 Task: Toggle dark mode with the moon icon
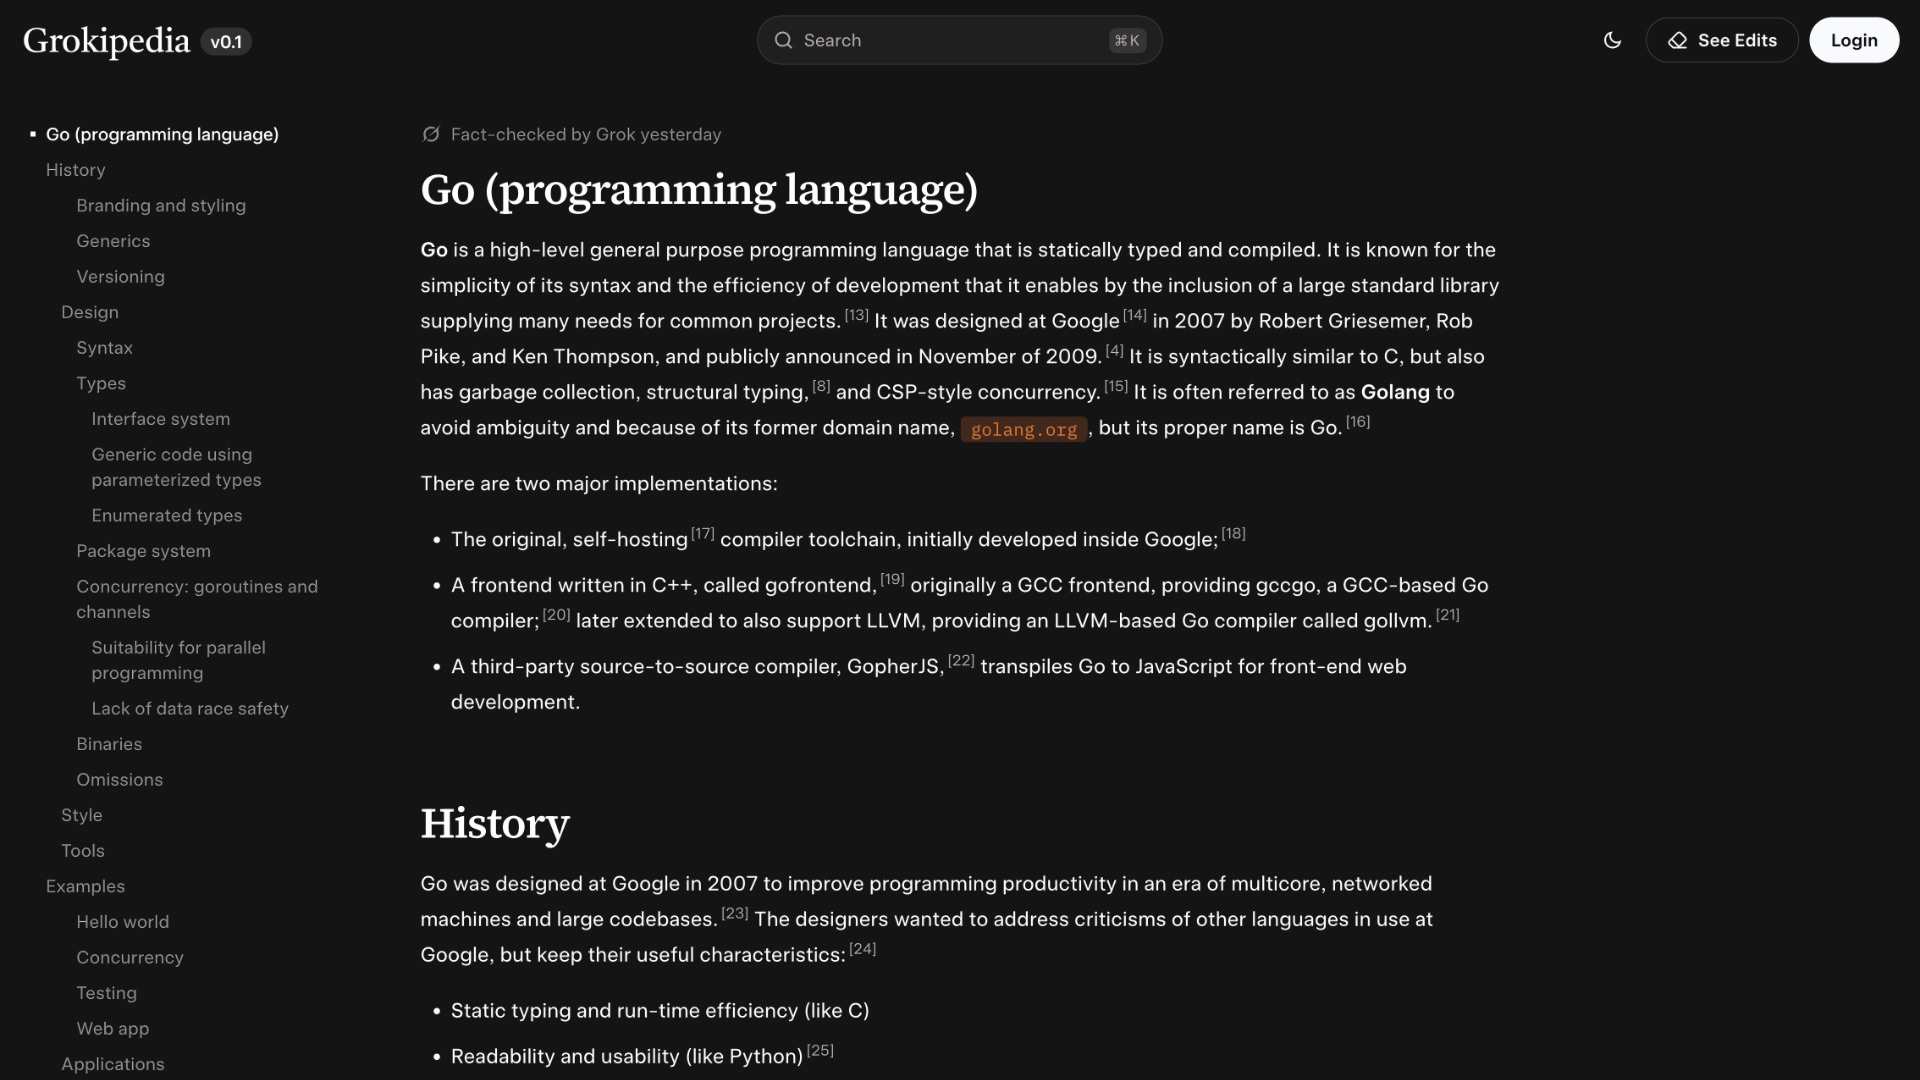[1612, 40]
